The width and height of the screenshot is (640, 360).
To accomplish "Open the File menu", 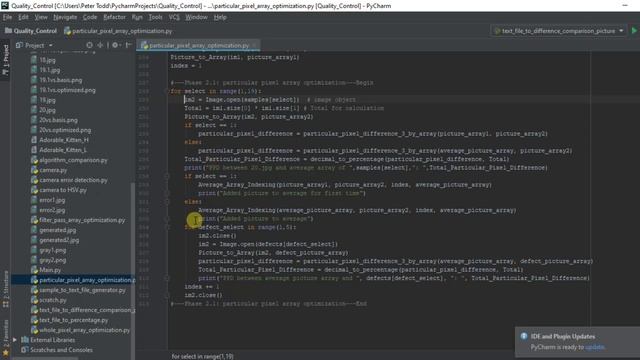I will point(8,17).
